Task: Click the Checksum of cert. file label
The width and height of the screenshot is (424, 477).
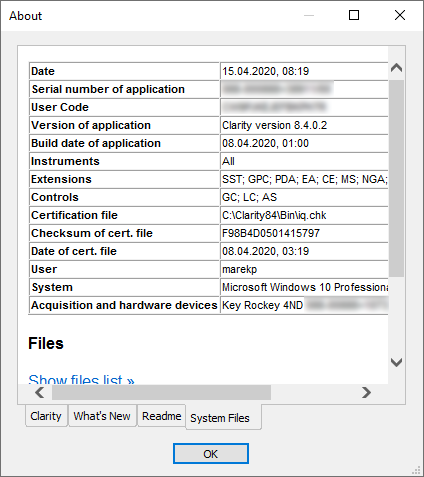Action: click(x=92, y=233)
